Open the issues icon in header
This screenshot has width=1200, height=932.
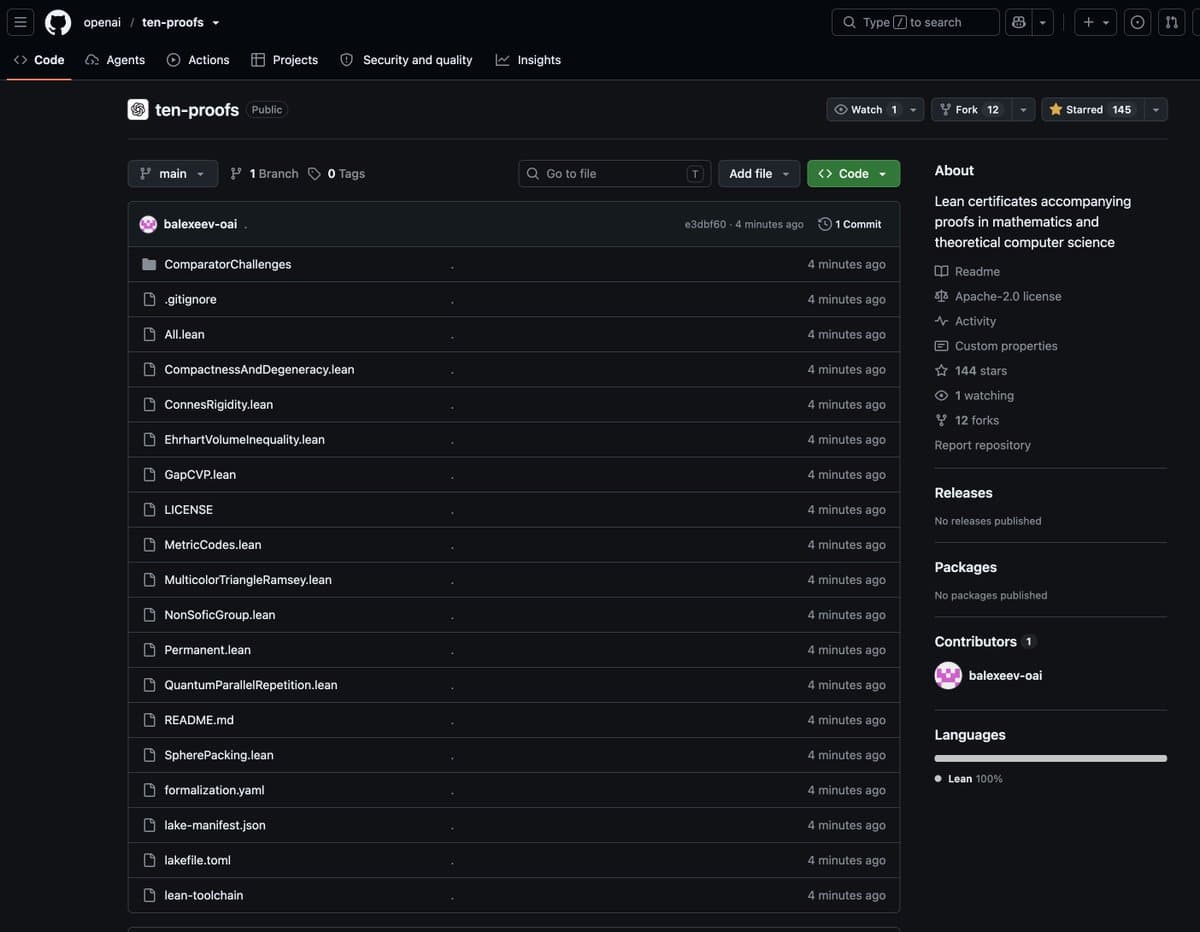click(x=1137, y=22)
